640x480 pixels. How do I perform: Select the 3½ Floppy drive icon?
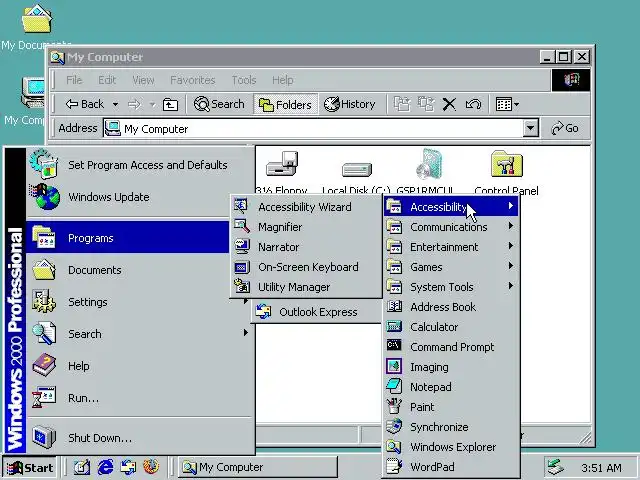(282, 164)
